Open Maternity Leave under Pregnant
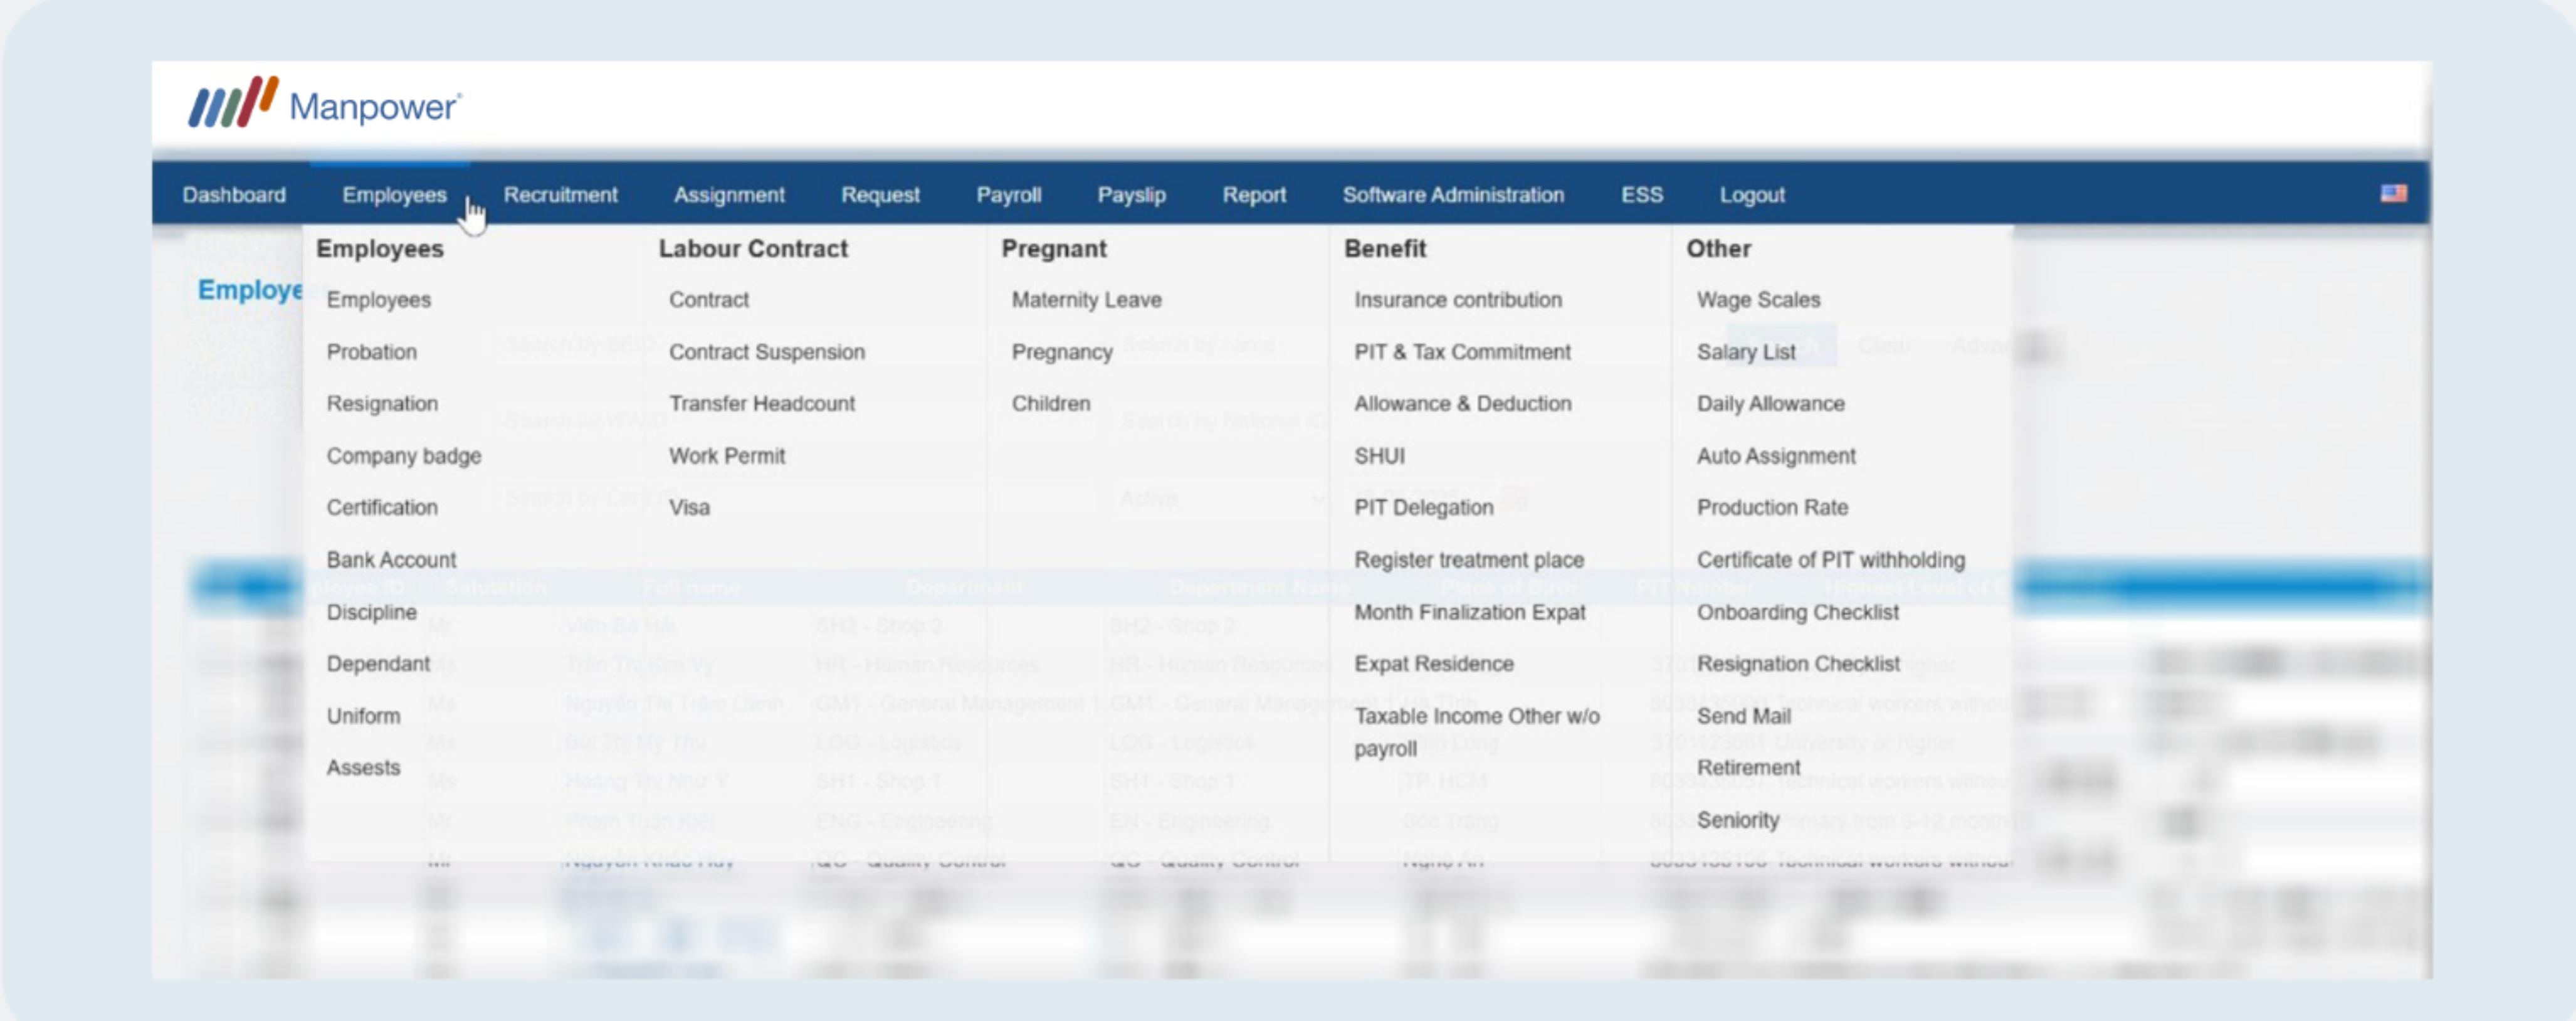The width and height of the screenshot is (2576, 1021). [1086, 300]
